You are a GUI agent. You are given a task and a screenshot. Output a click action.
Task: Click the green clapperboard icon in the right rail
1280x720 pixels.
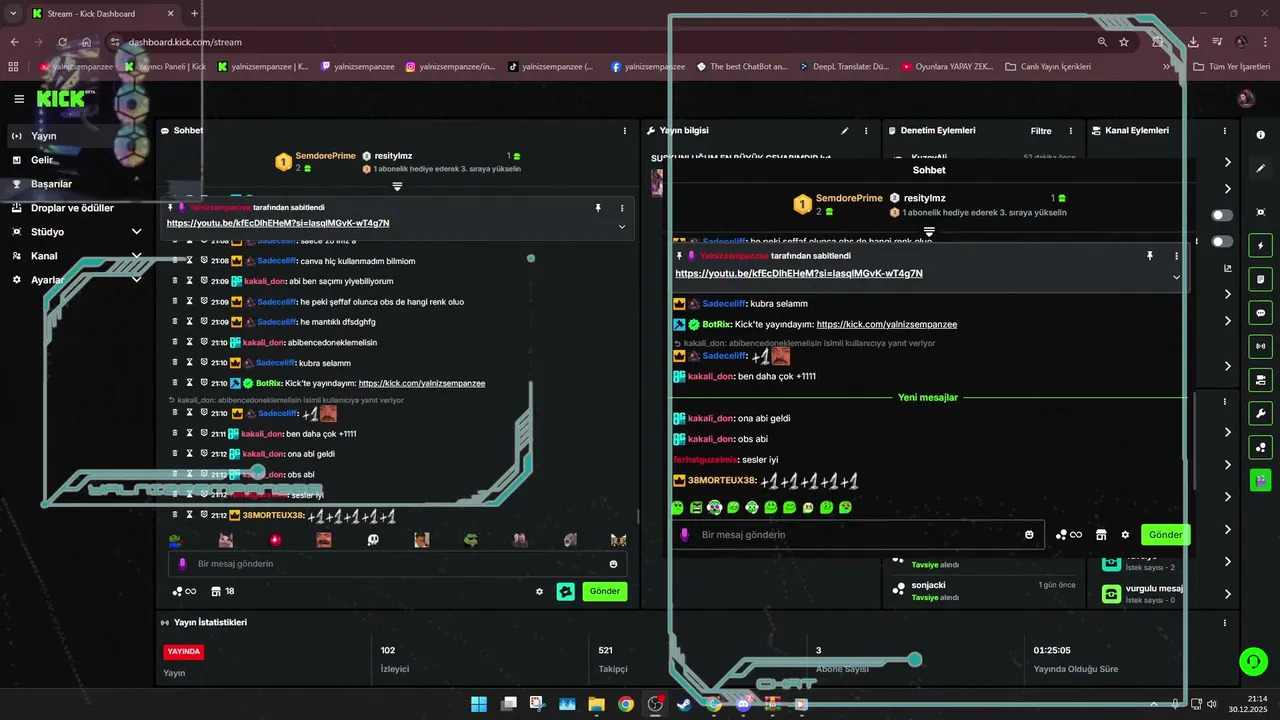pyautogui.click(x=1260, y=480)
